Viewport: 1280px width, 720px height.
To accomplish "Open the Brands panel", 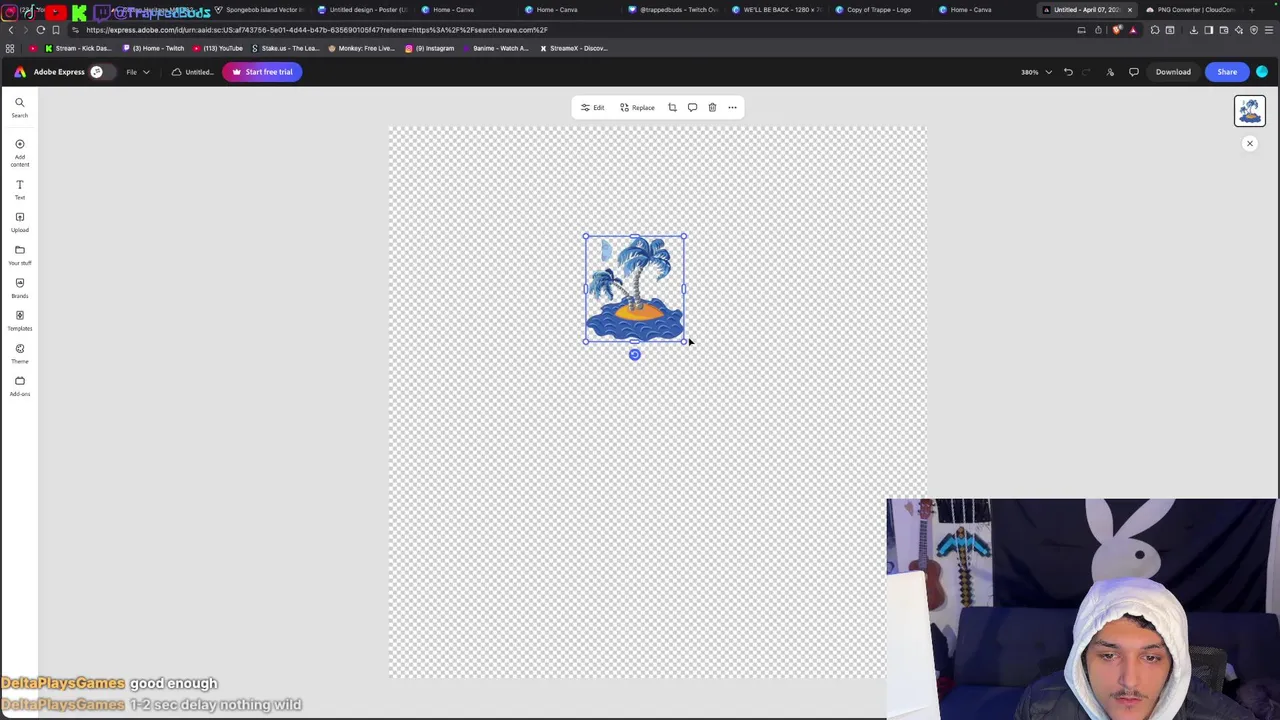I will tap(19, 288).
